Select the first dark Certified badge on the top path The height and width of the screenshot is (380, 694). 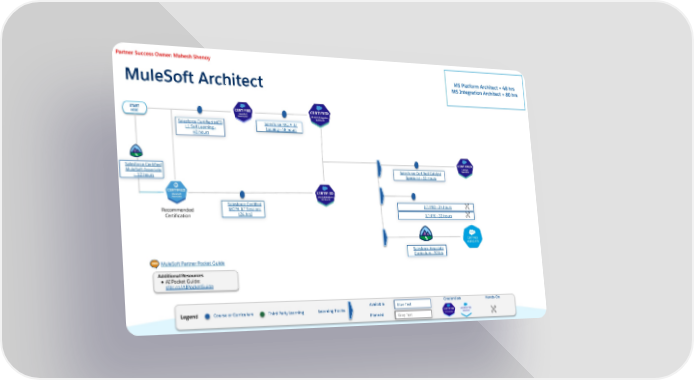click(243, 112)
